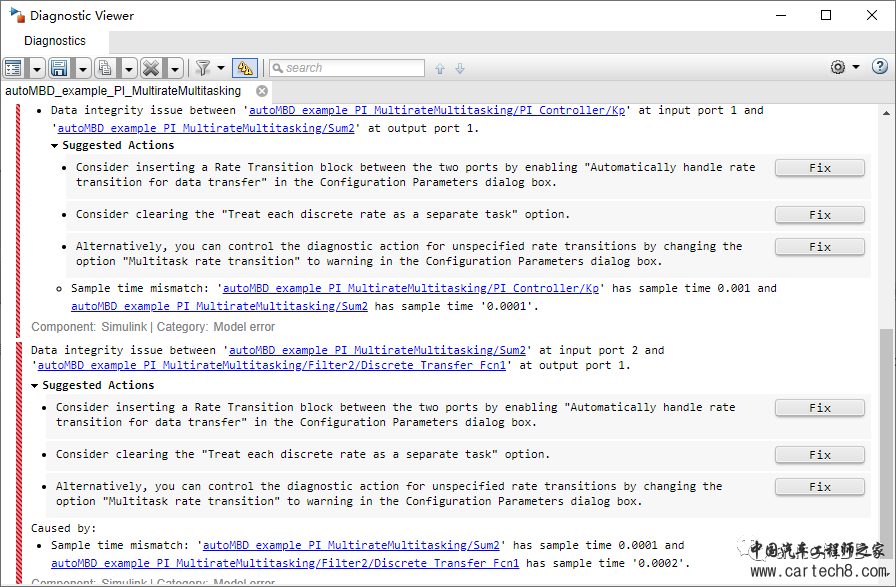Open help with the question mark icon
The height and width of the screenshot is (587, 896).
pos(879,66)
